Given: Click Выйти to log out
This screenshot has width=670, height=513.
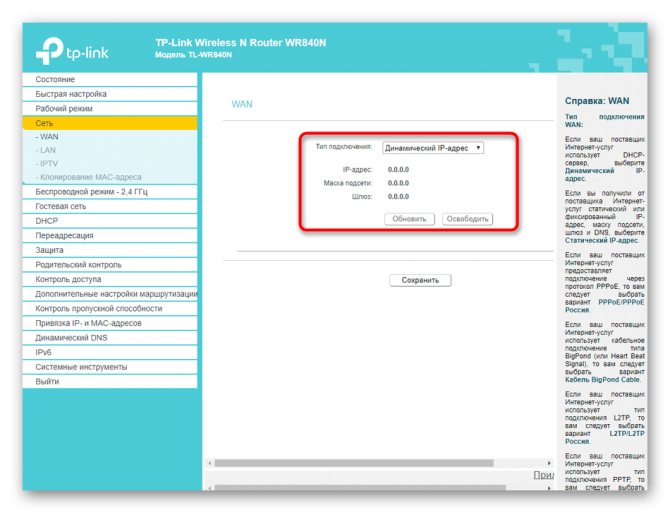Looking at the screenshot, I should (110, 381).
